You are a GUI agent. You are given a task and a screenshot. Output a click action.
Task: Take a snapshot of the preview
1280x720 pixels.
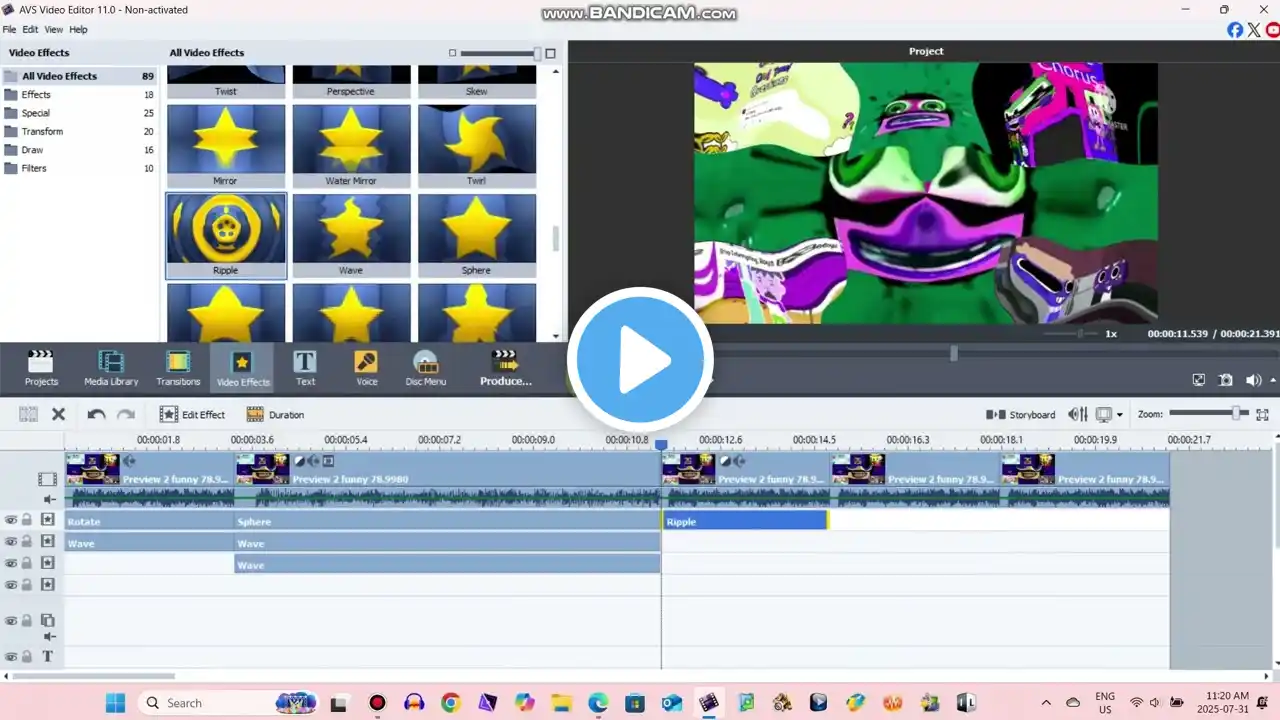(1226, 380)
